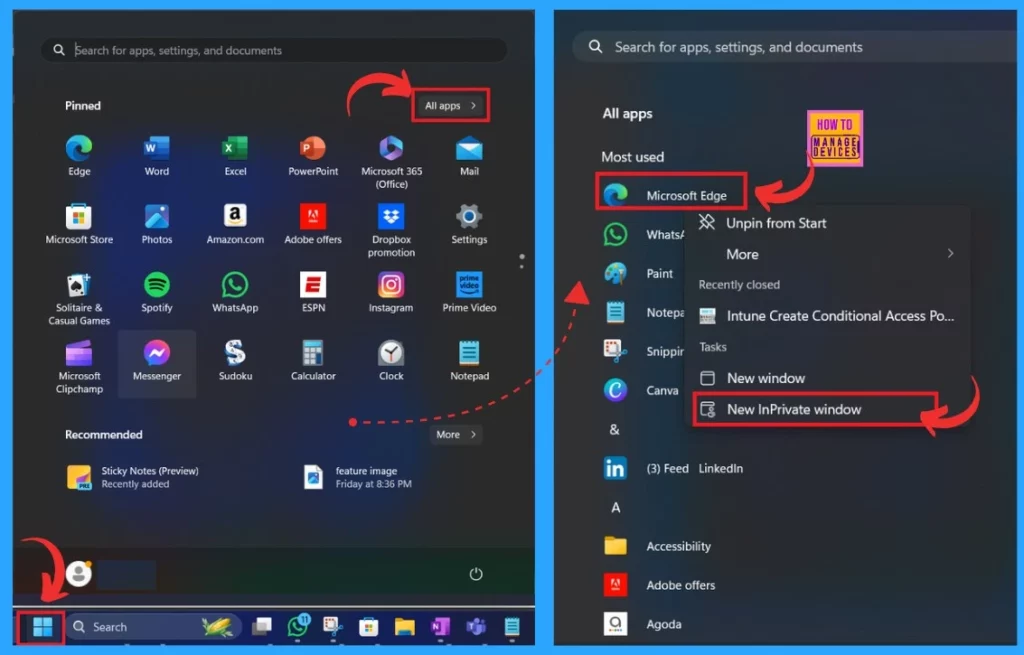Open the user account avatar
This screenshot has height=655, width=1024.
78,573
